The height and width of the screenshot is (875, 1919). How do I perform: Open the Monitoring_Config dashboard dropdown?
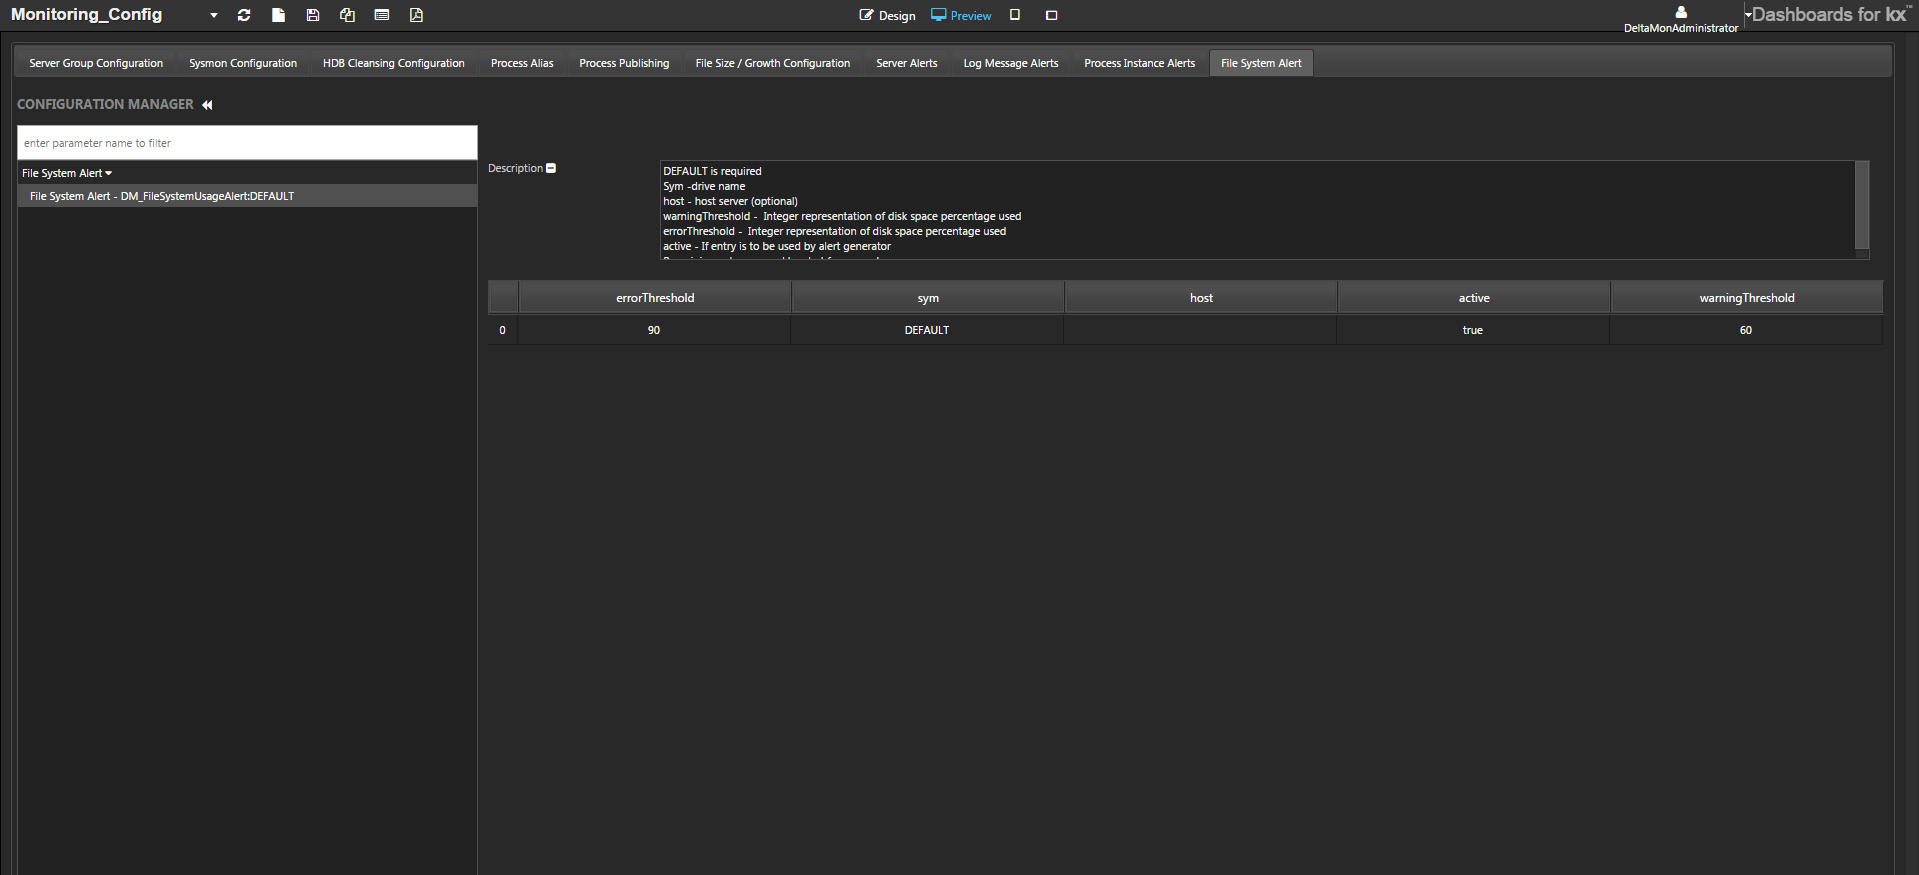coord(214,15)
